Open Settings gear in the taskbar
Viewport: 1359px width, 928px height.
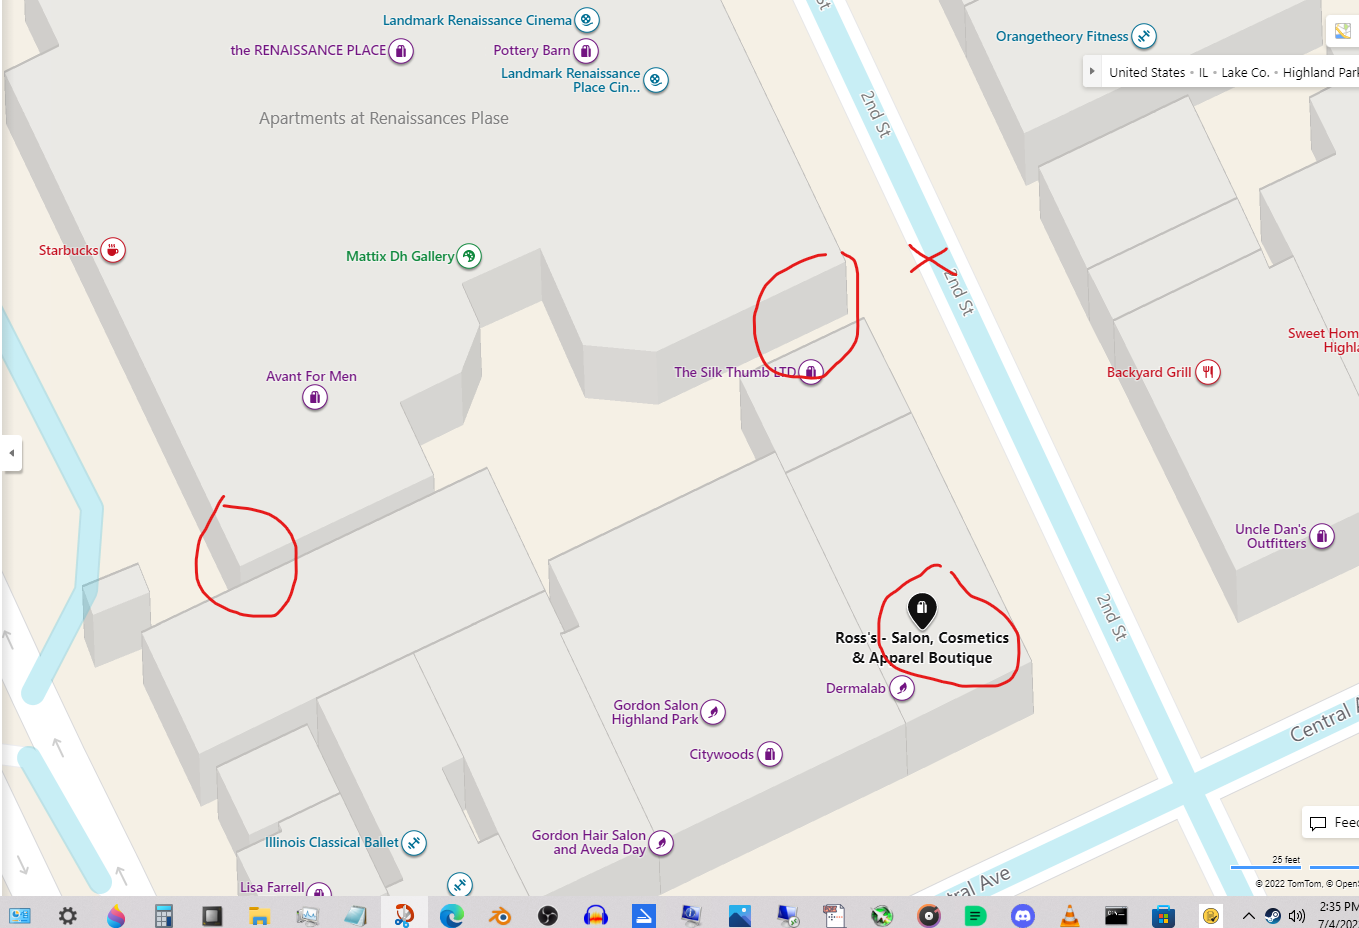[67, 915]
